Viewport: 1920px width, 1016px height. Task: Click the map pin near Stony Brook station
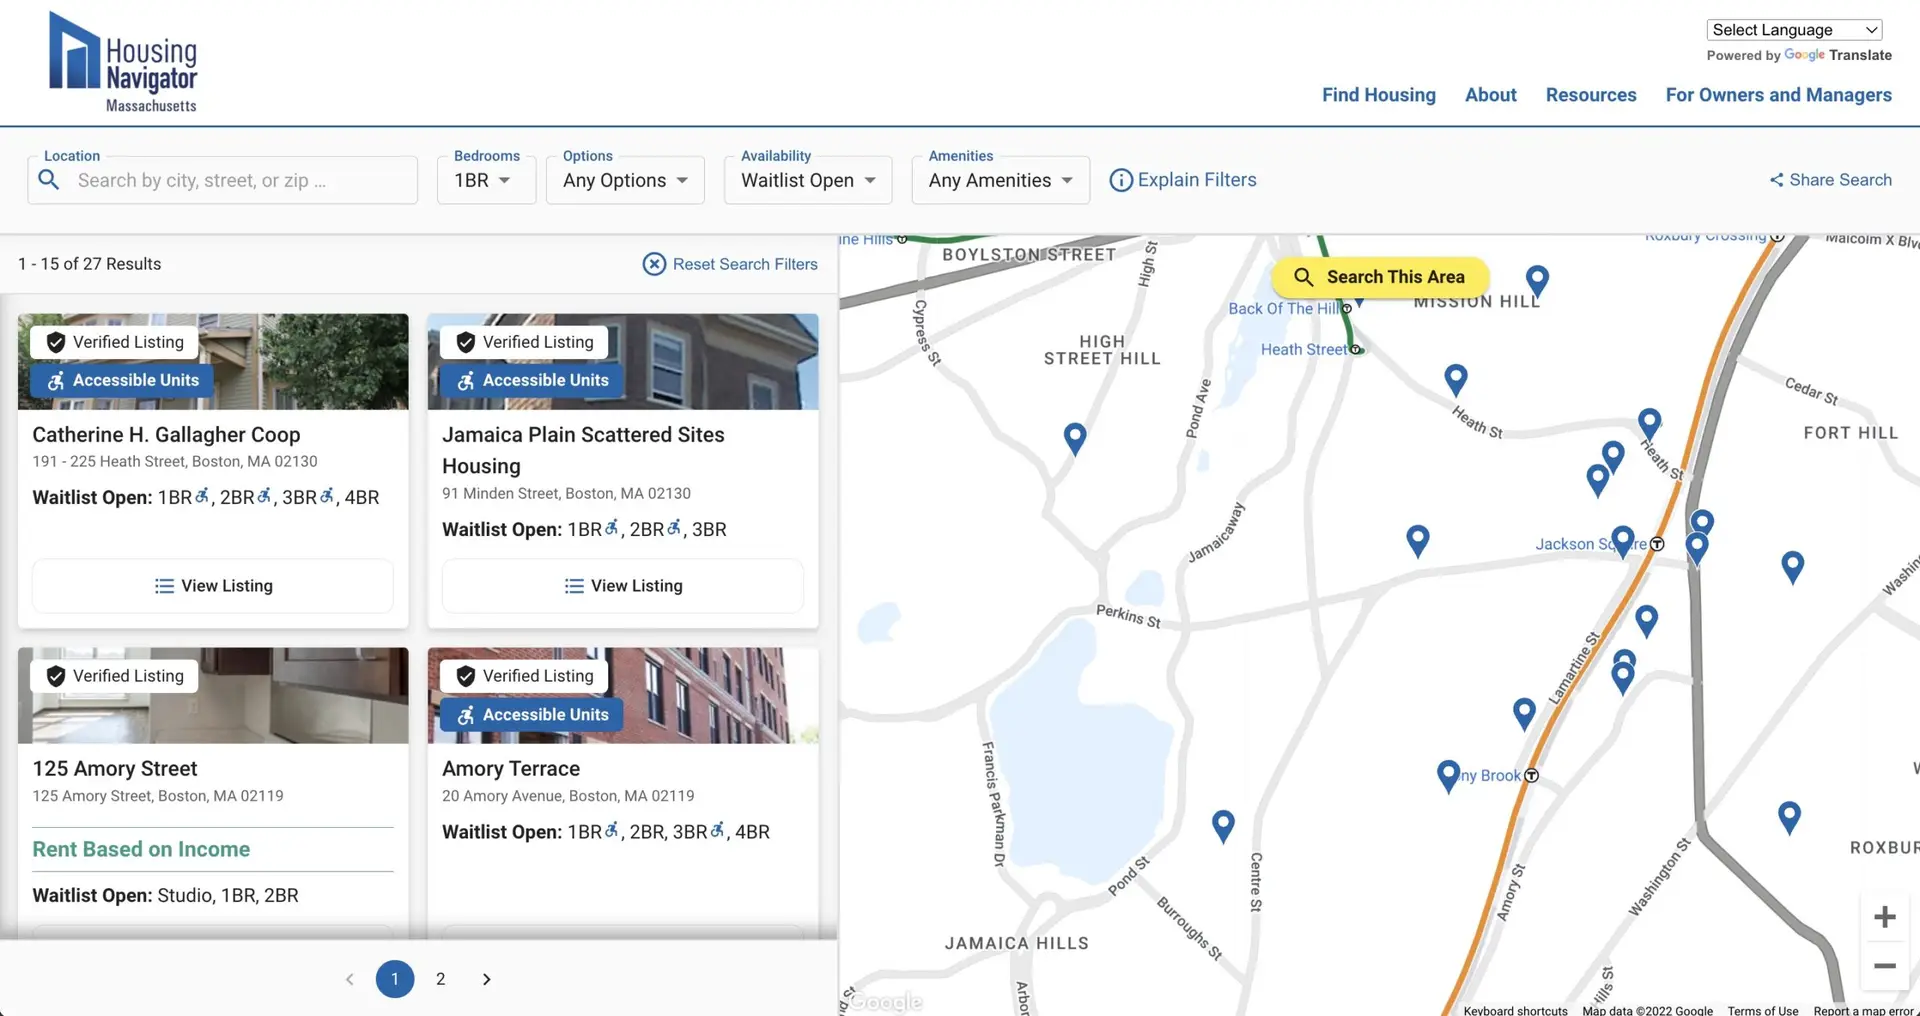tap(1448, 776)
